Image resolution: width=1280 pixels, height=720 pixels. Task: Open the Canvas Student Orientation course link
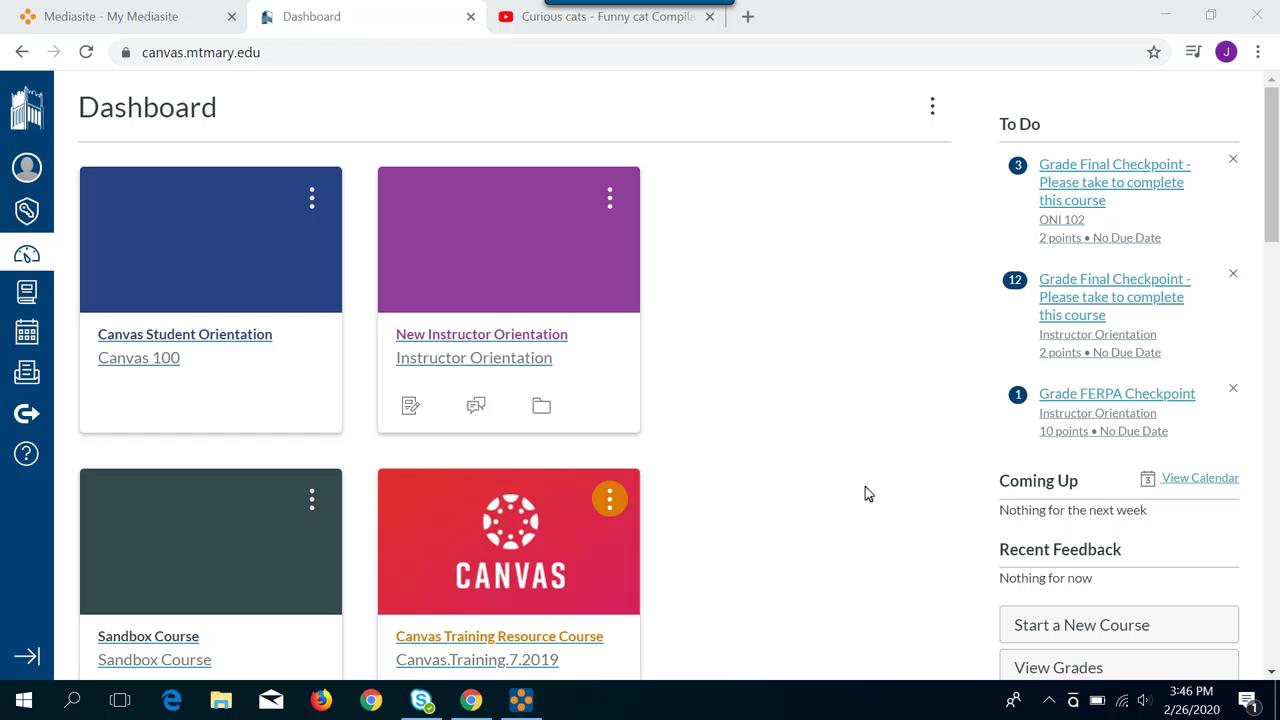[x=184, y=334]
